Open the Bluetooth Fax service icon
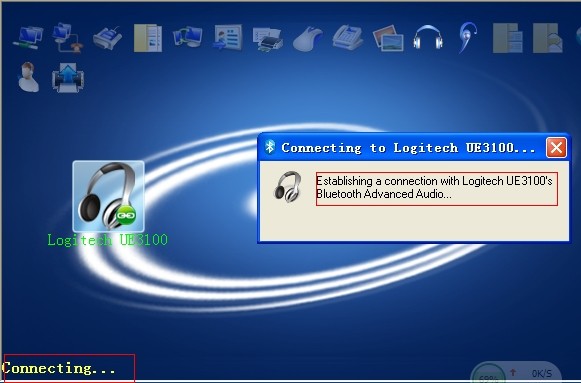This screenshot has height=383, width=581. pyautogui.click(x=348, y=37)
